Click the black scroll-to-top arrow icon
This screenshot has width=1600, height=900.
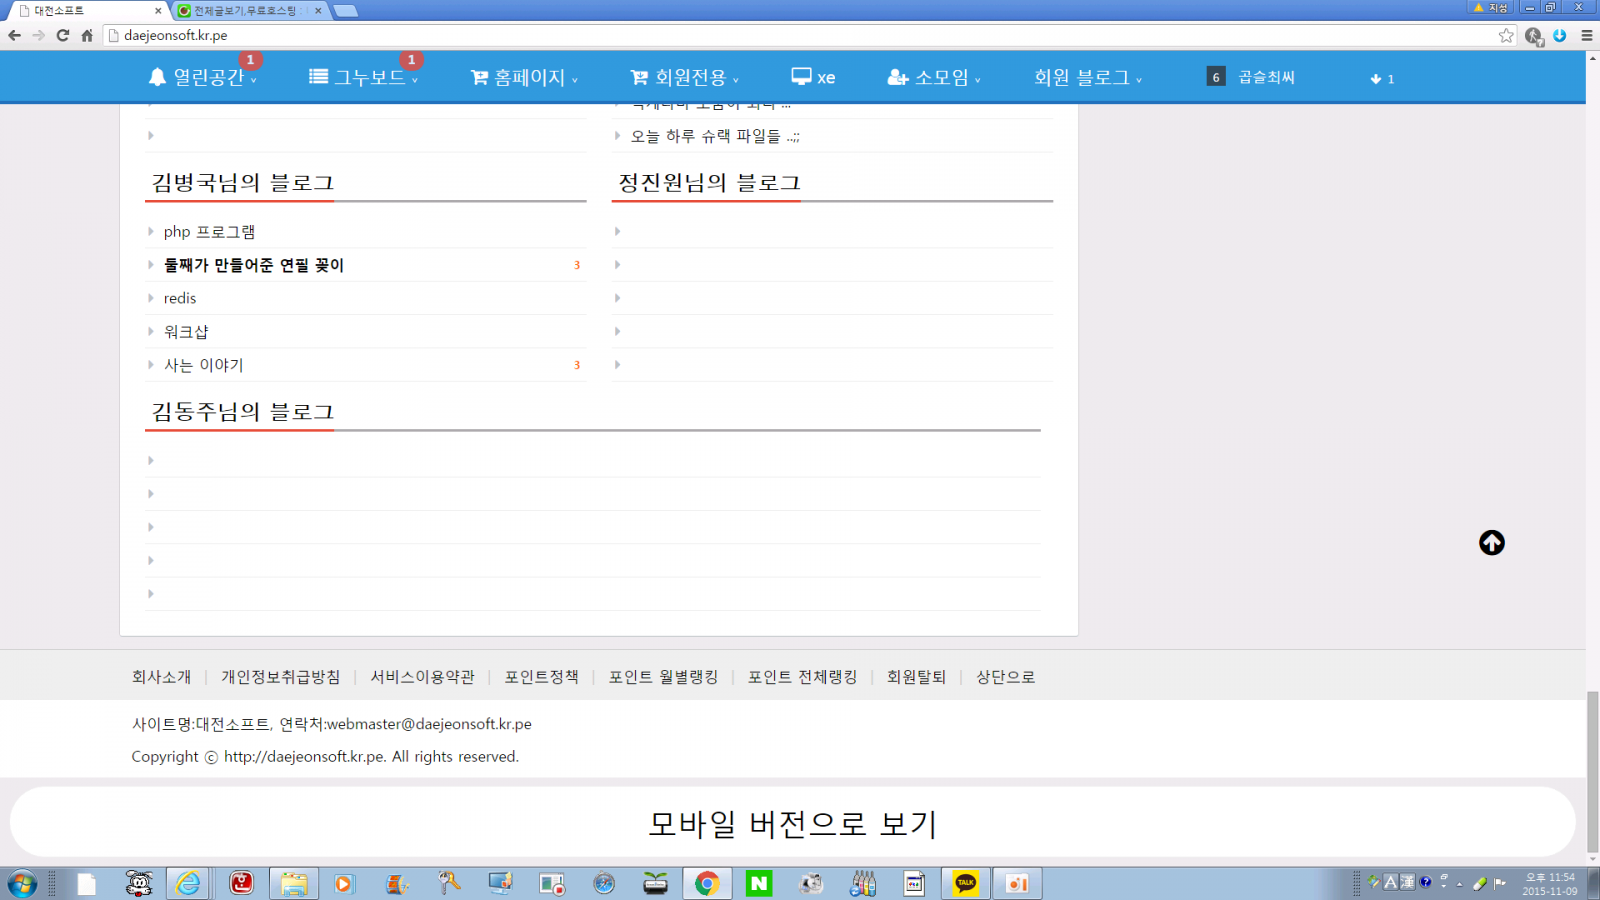pyautogui.click(x=1491, y=543)
